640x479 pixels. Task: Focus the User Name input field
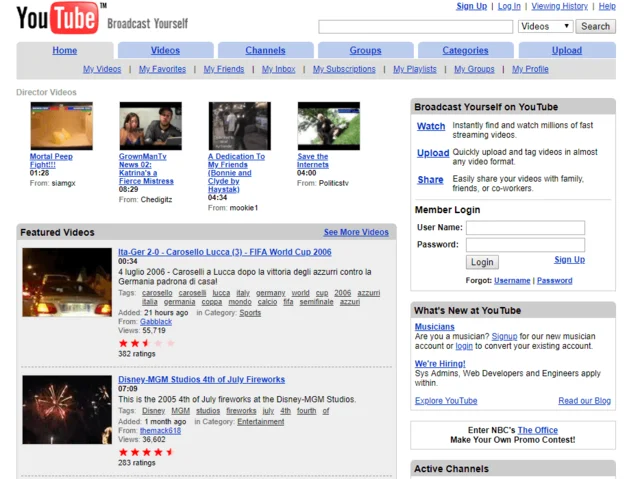[525, 228]
